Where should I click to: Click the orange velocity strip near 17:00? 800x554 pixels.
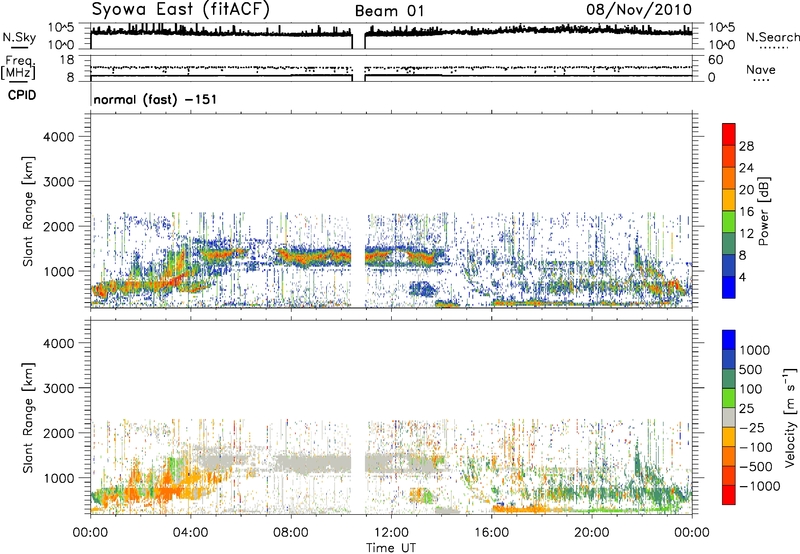pos(520,509)
